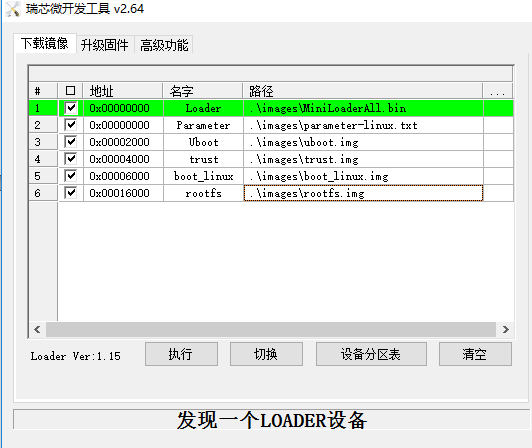Uncheck the Loader row checkbox
Viewport: 532px width, 448px height.
pos(71,108)
